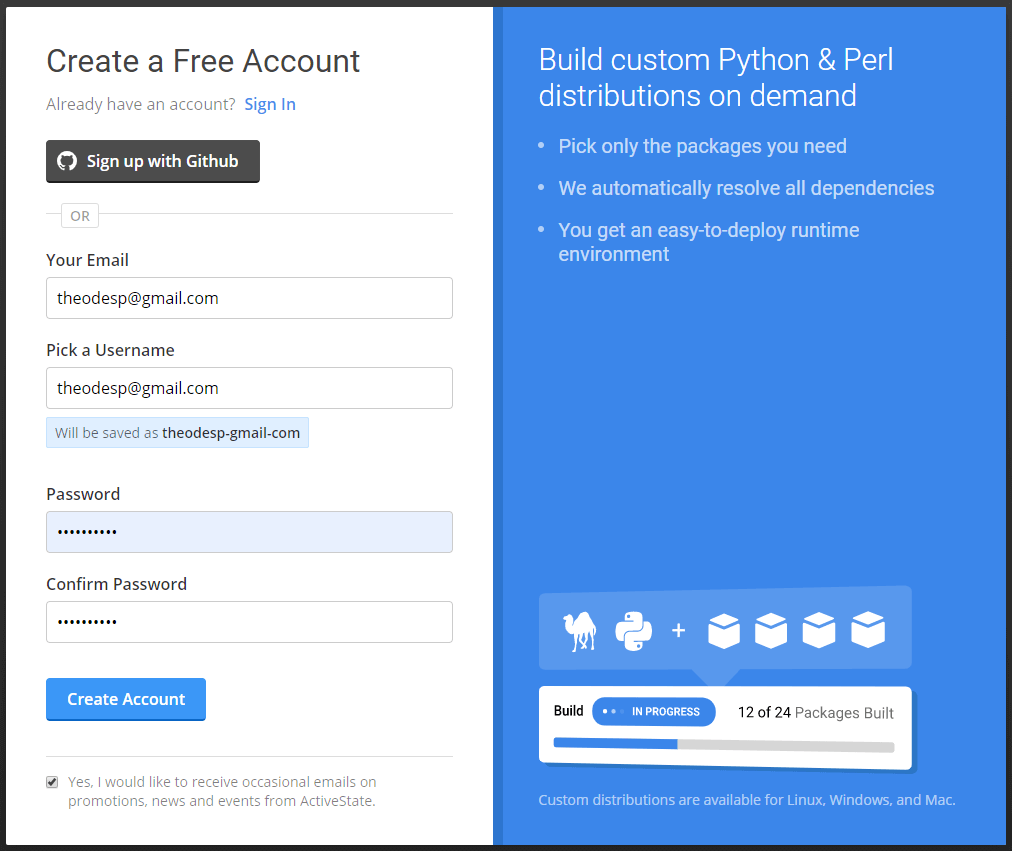The width and height of the screenshot is (1012, 851).
Task: Click the first package cube icon
Action: pos(723,630)
